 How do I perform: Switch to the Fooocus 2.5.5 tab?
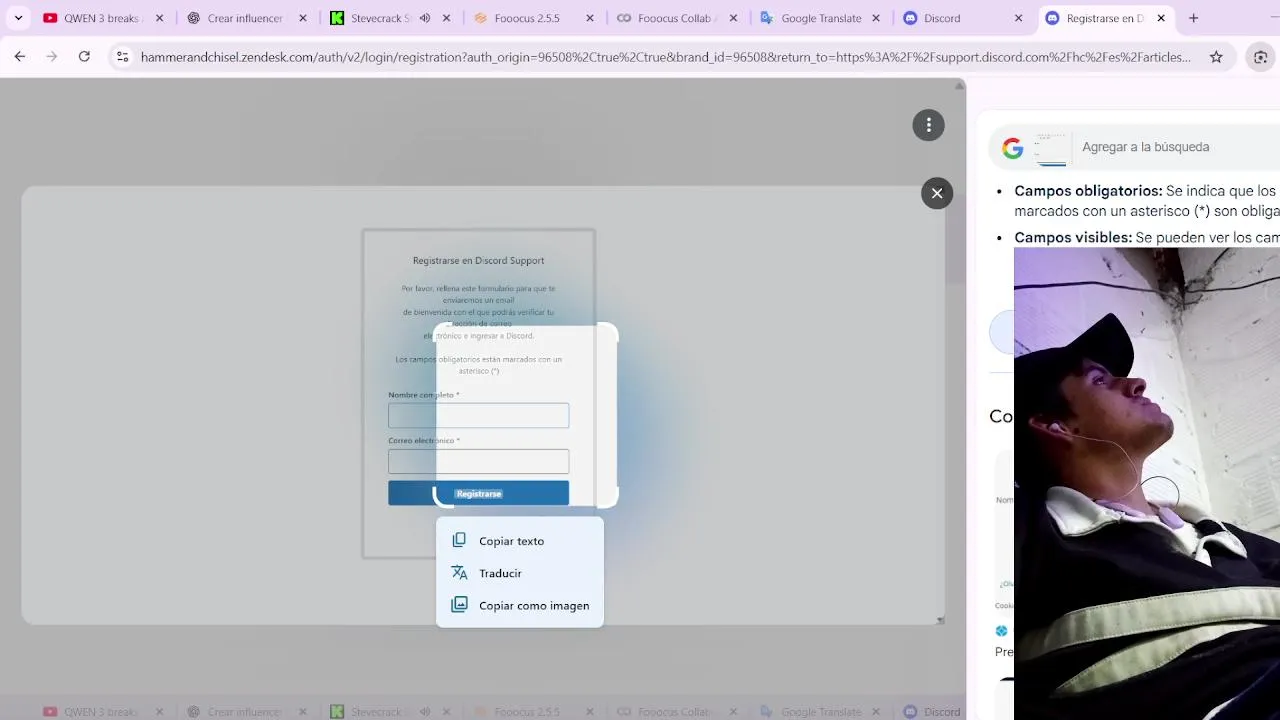click(531, 18)
